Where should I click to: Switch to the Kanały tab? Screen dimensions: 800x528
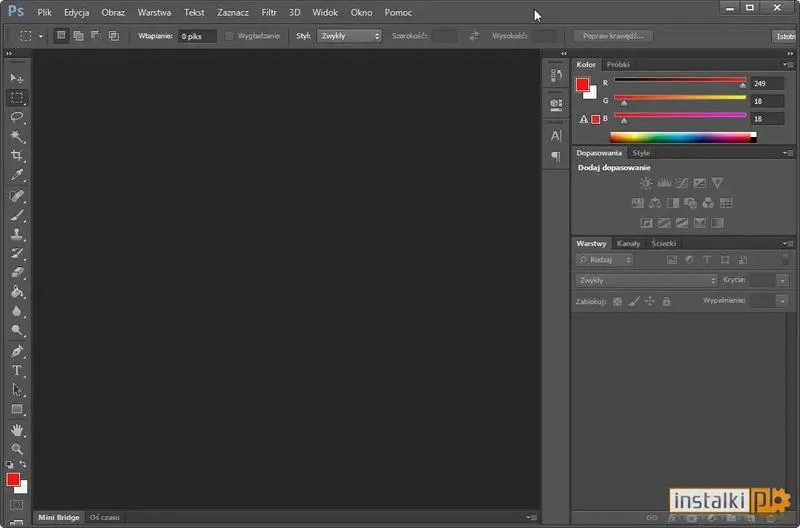coord(628,243)
